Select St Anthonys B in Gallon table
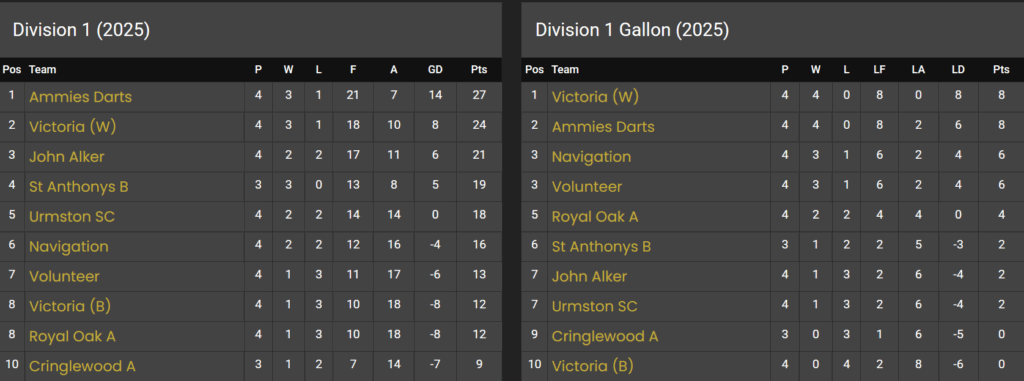The image size is (1024, 381). point(601,247)
